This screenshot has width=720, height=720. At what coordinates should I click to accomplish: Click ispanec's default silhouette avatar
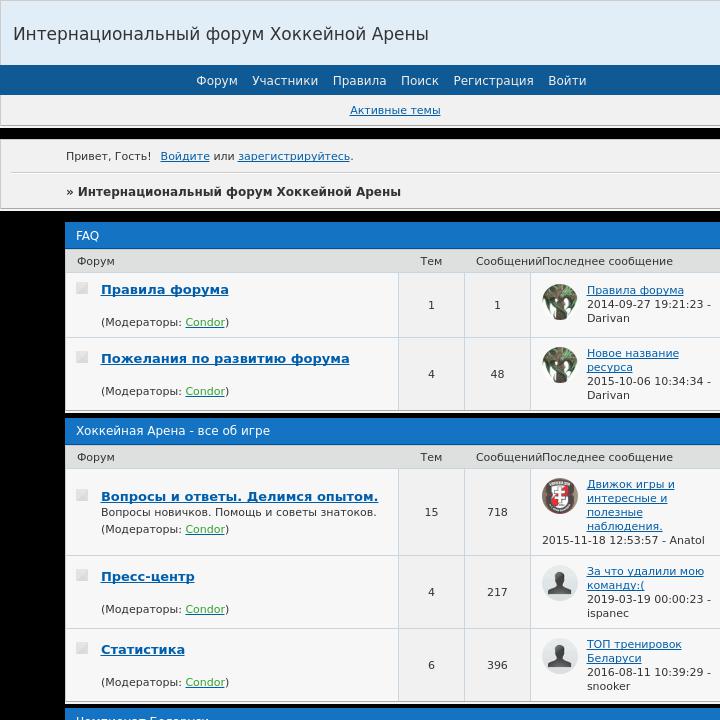pos(560,583)
